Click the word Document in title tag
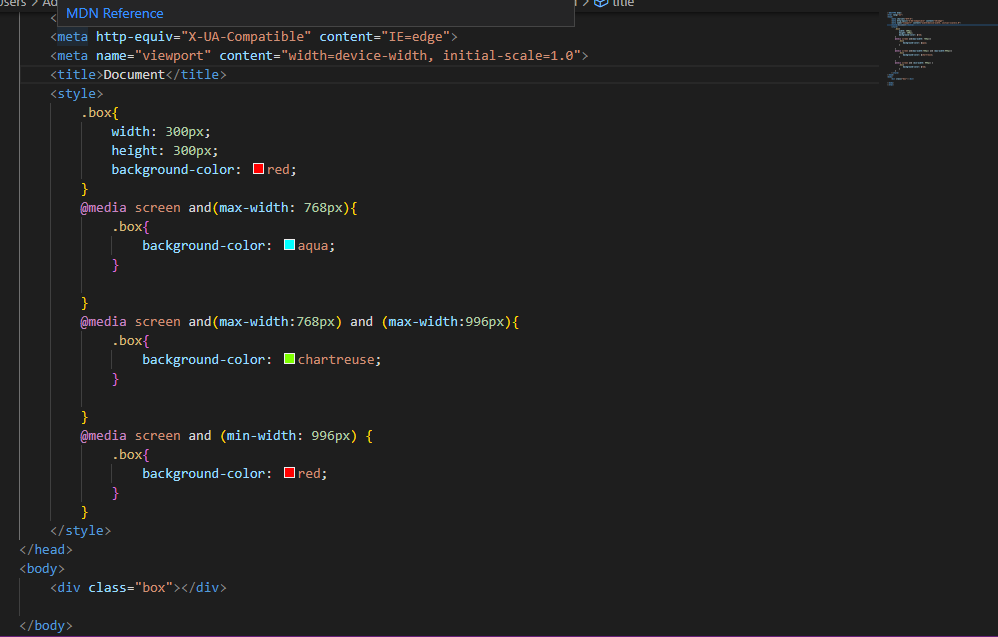This screenshot has height=637, width=998. (134, 74)
